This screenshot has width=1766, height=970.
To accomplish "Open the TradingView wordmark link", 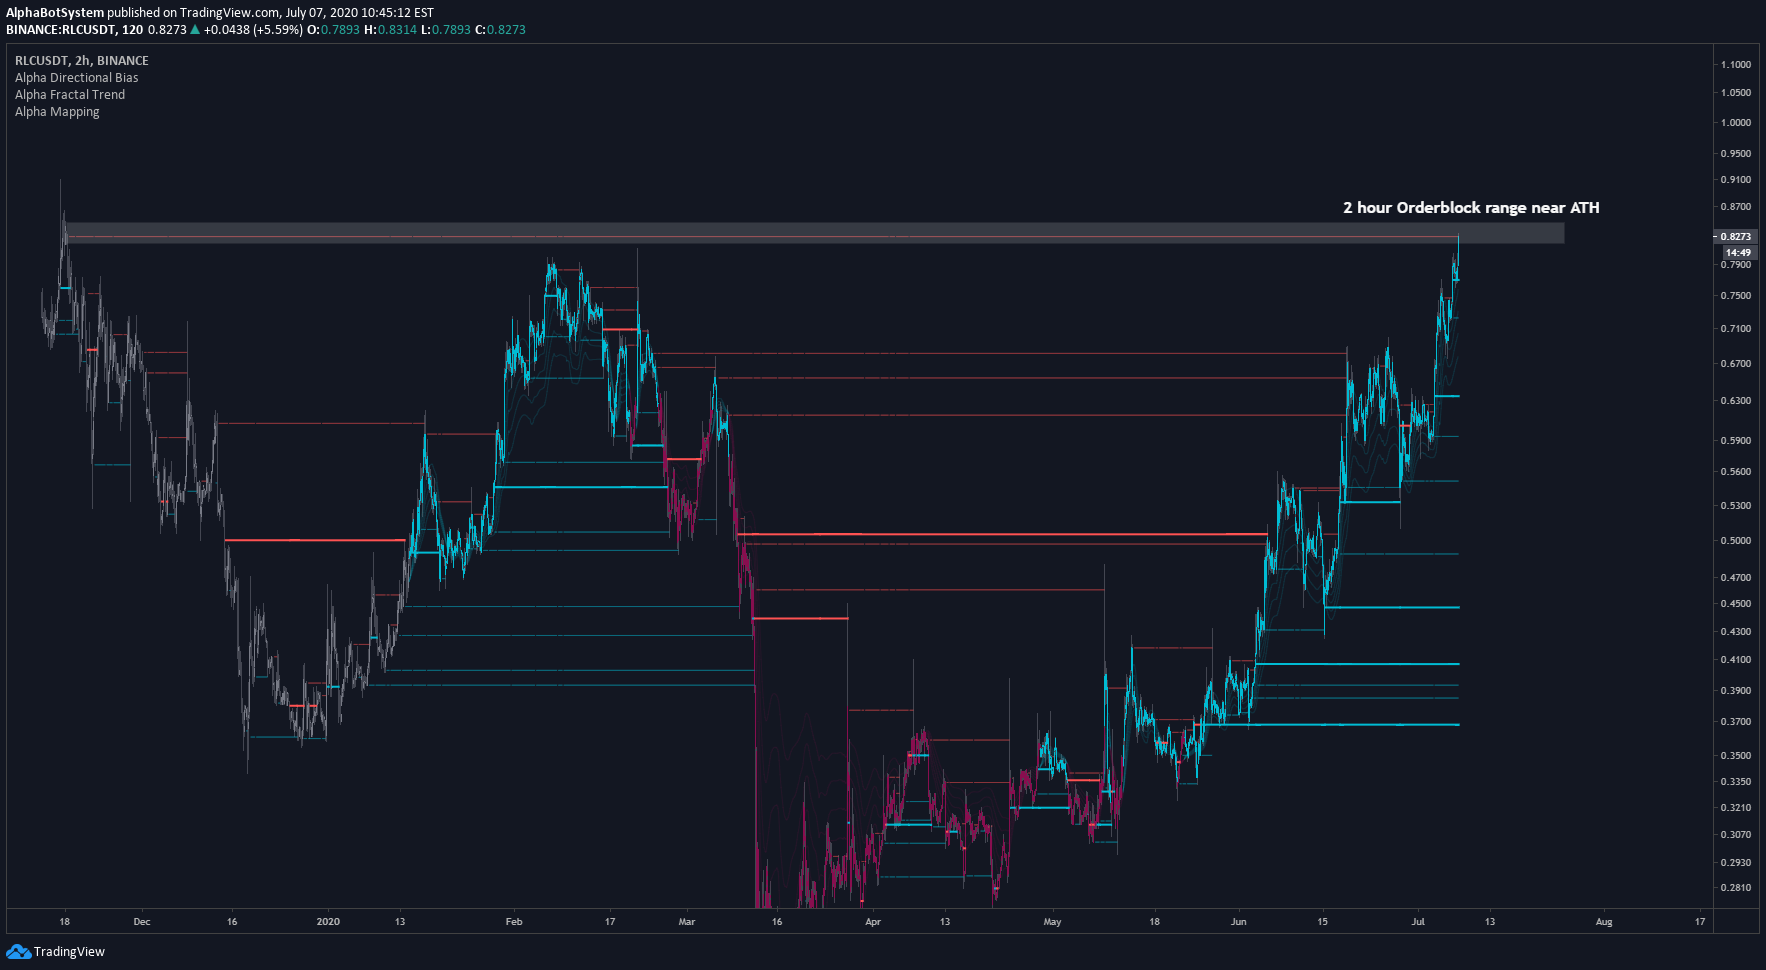I will tap(69, 951).
